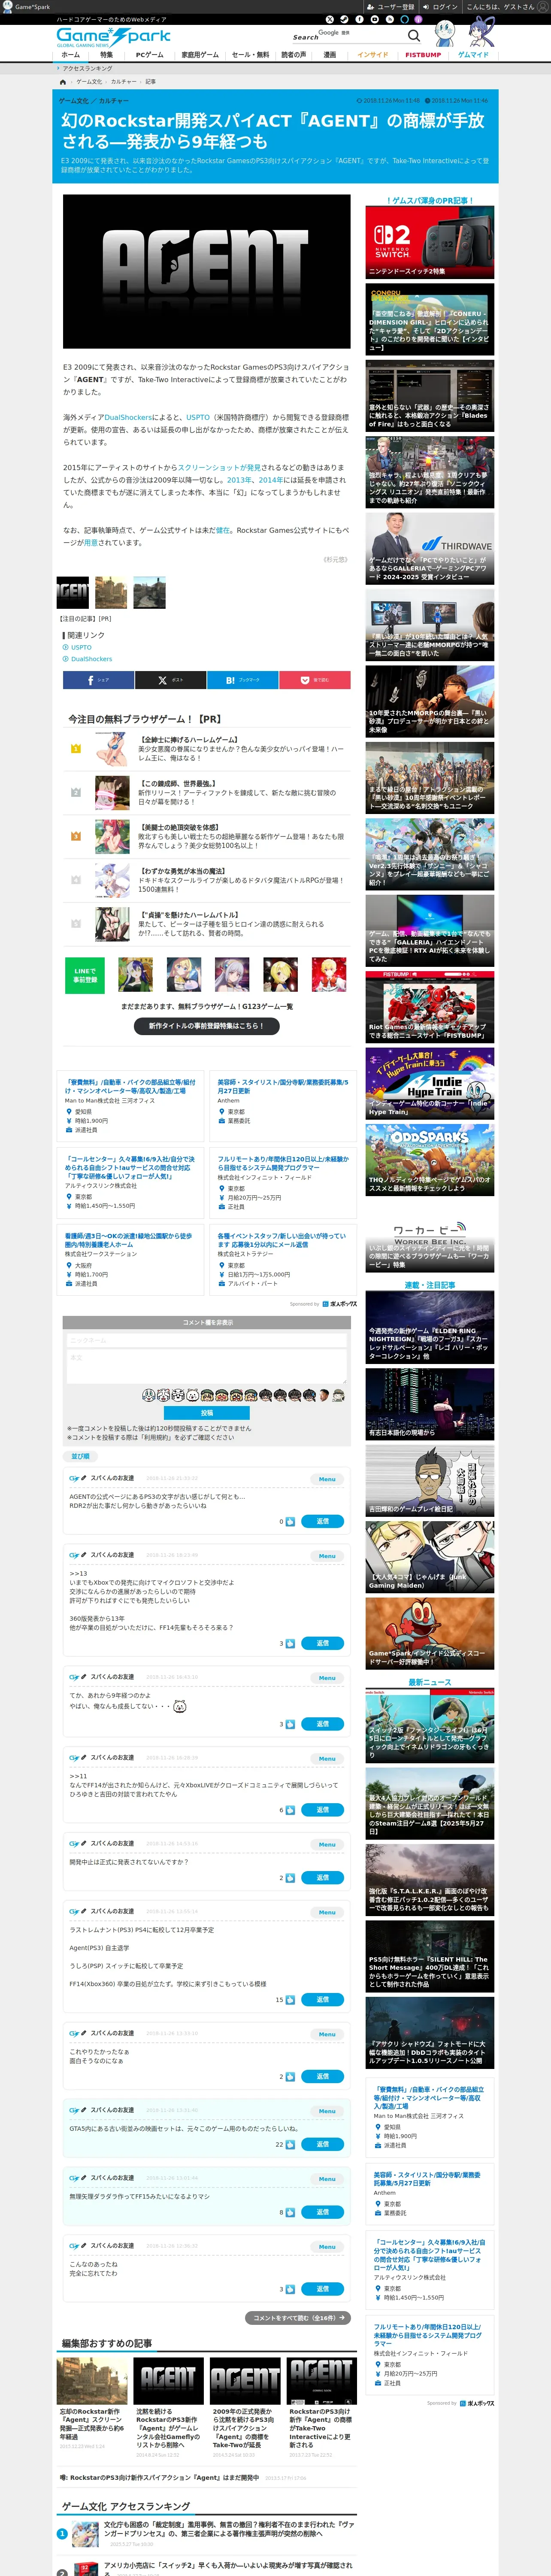Screen dimensions: 551x2576
Task: Open the USPTO related link
Action: (x=81, y=647)
